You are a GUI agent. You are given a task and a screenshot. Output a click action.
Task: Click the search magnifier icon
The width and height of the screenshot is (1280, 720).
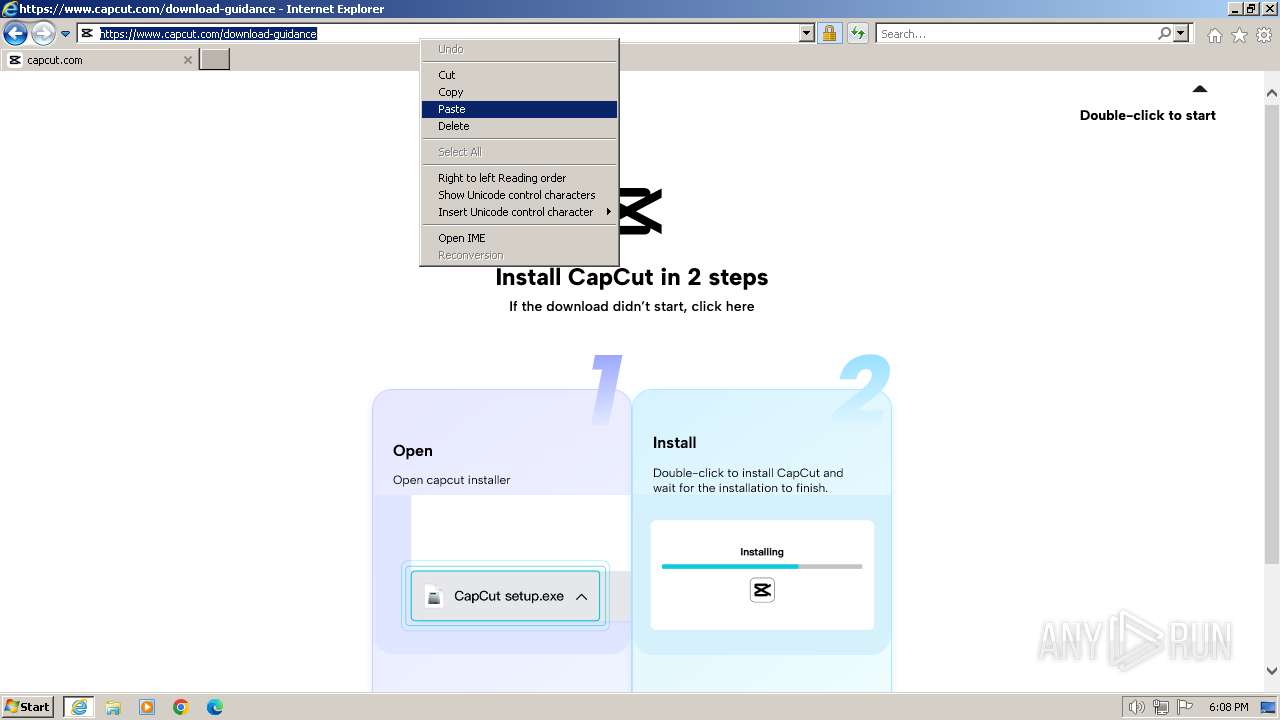[1164, 34]
